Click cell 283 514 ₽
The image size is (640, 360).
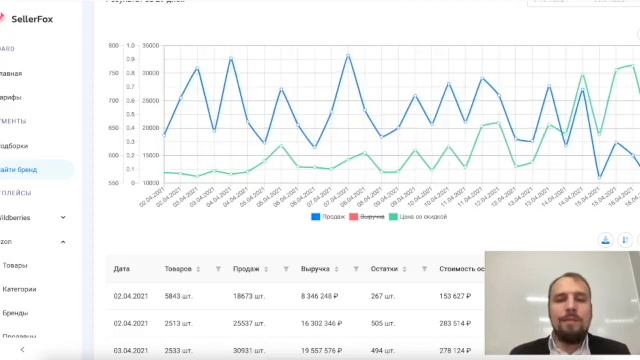455,323
